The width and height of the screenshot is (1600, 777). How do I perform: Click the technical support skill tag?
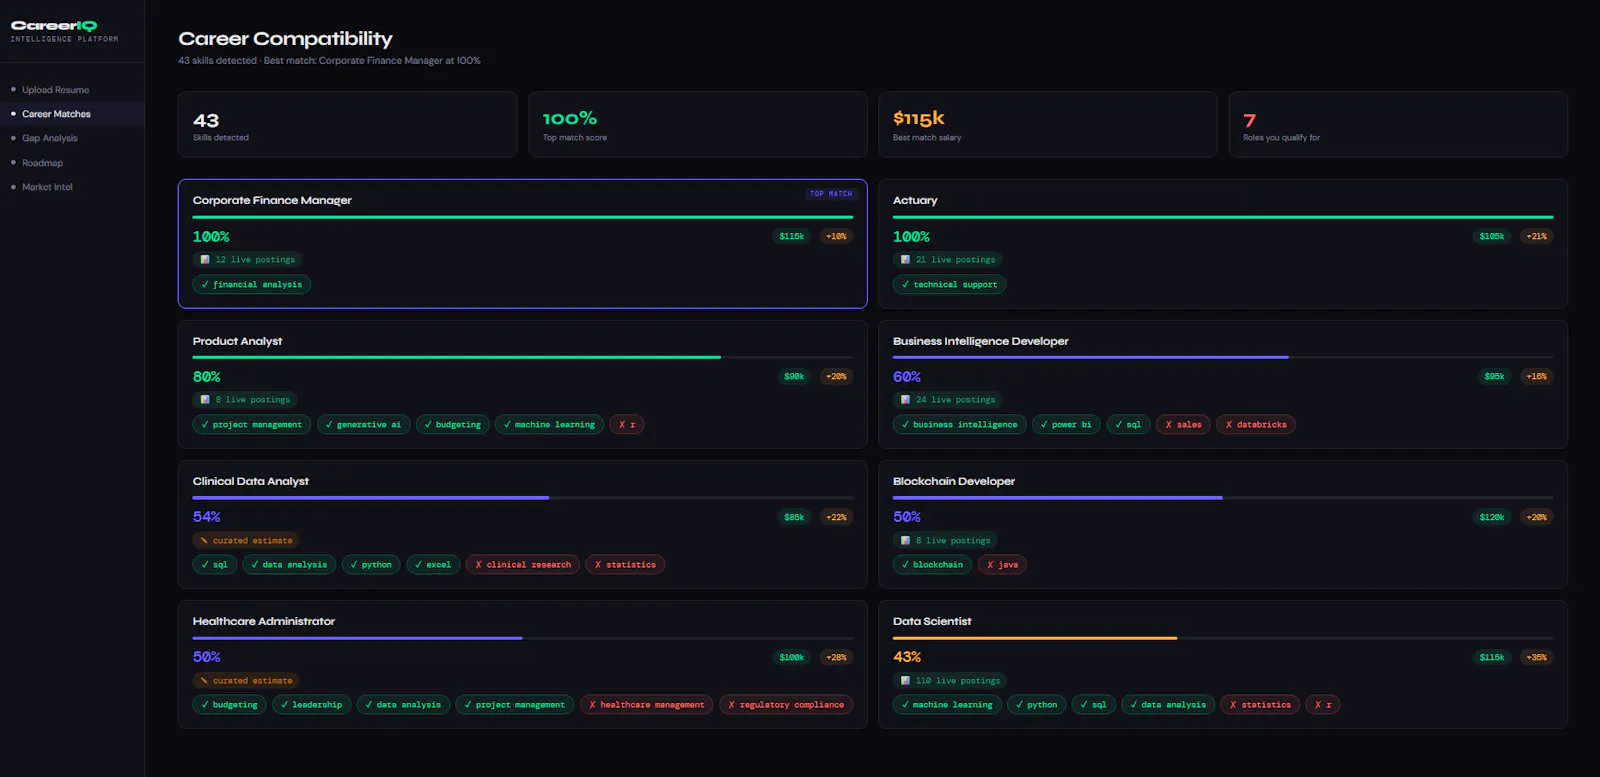tap(949, 285)
